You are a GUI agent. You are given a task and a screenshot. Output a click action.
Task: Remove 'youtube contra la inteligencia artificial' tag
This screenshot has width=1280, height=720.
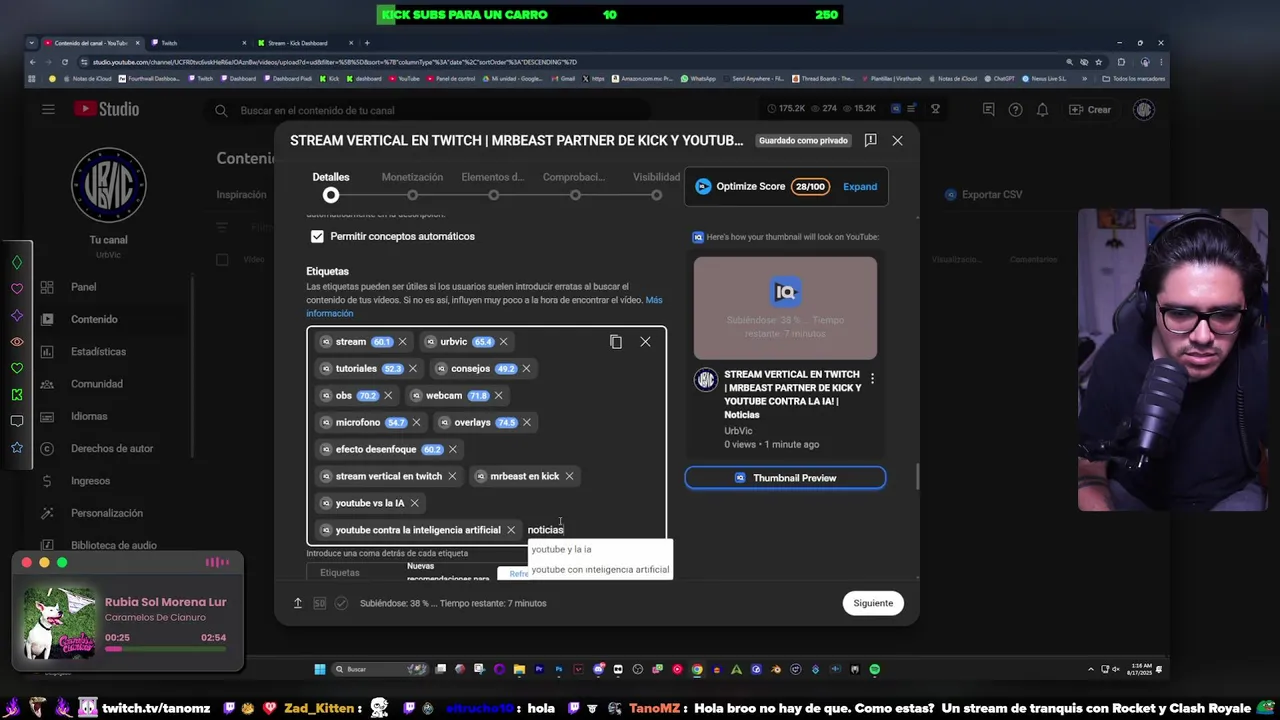point(511,530)
